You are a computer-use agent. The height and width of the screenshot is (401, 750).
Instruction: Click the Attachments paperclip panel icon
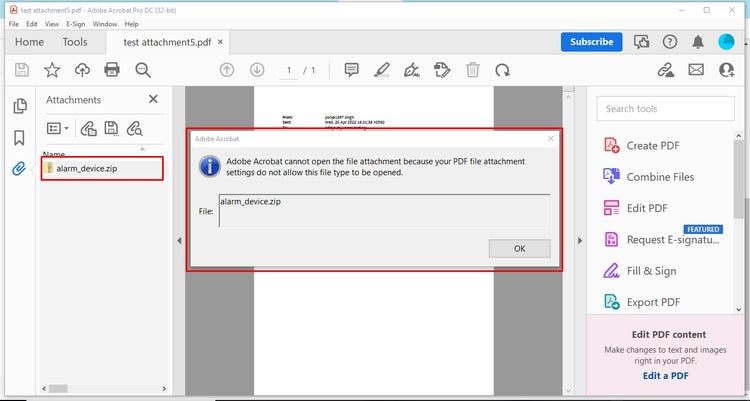click(19, 168)
